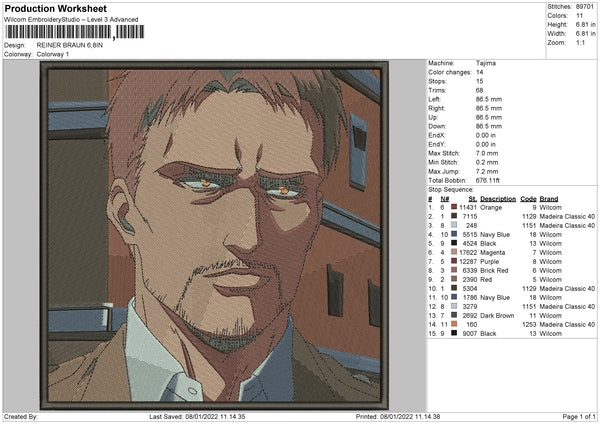The height and width of the screenshot is (424, 600).
Task: Click the Magenta color swatch
Action: 454,252
